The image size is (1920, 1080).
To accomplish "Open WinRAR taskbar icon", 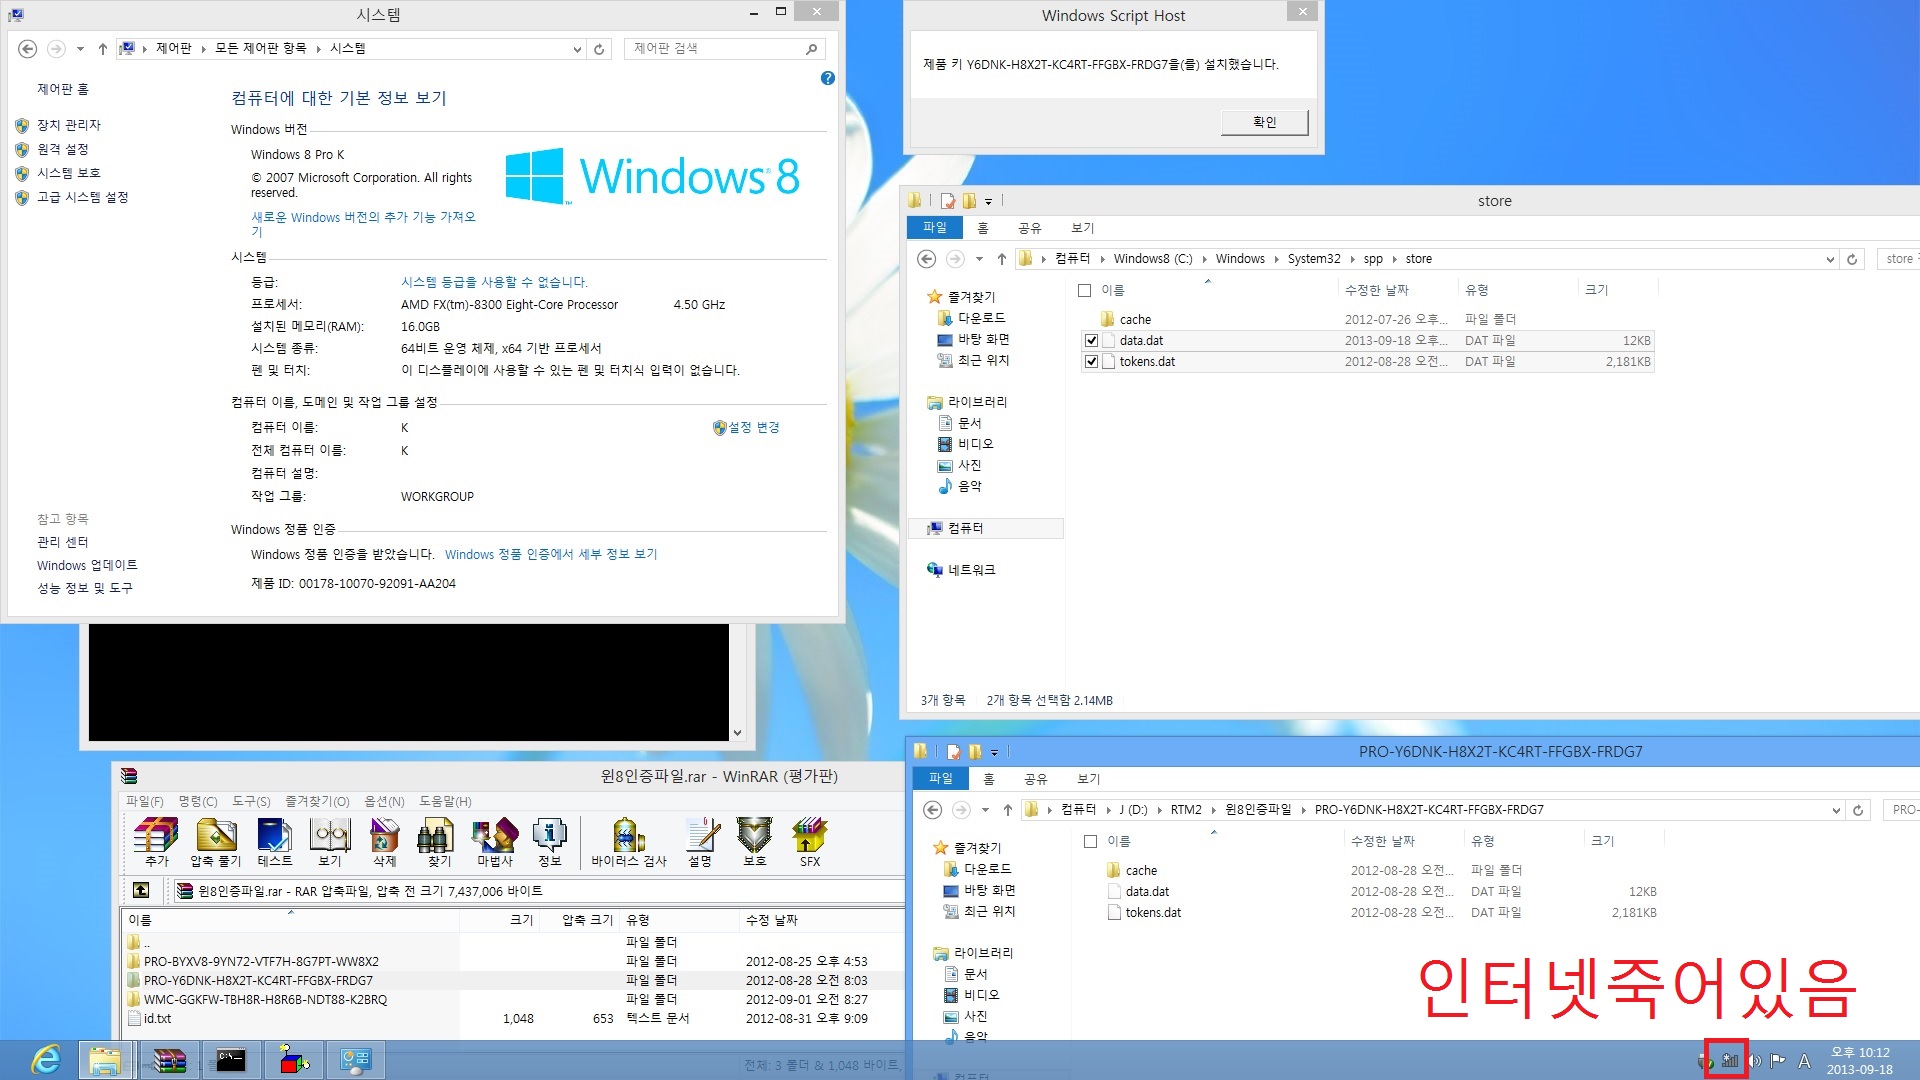I will pos(169,1060).
